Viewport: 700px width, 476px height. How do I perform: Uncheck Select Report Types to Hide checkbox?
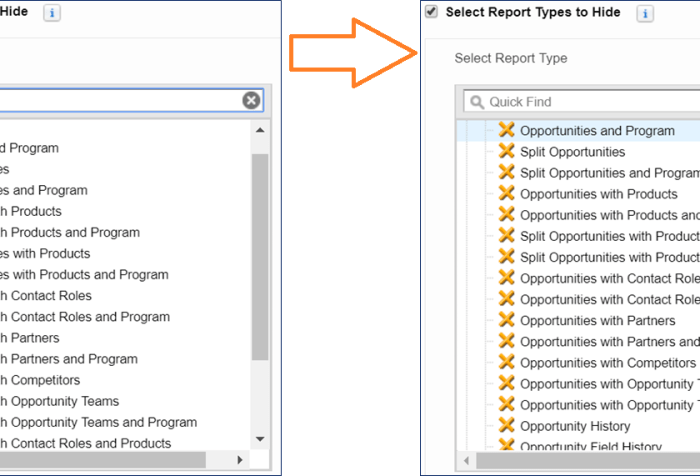tap(431, 12)
